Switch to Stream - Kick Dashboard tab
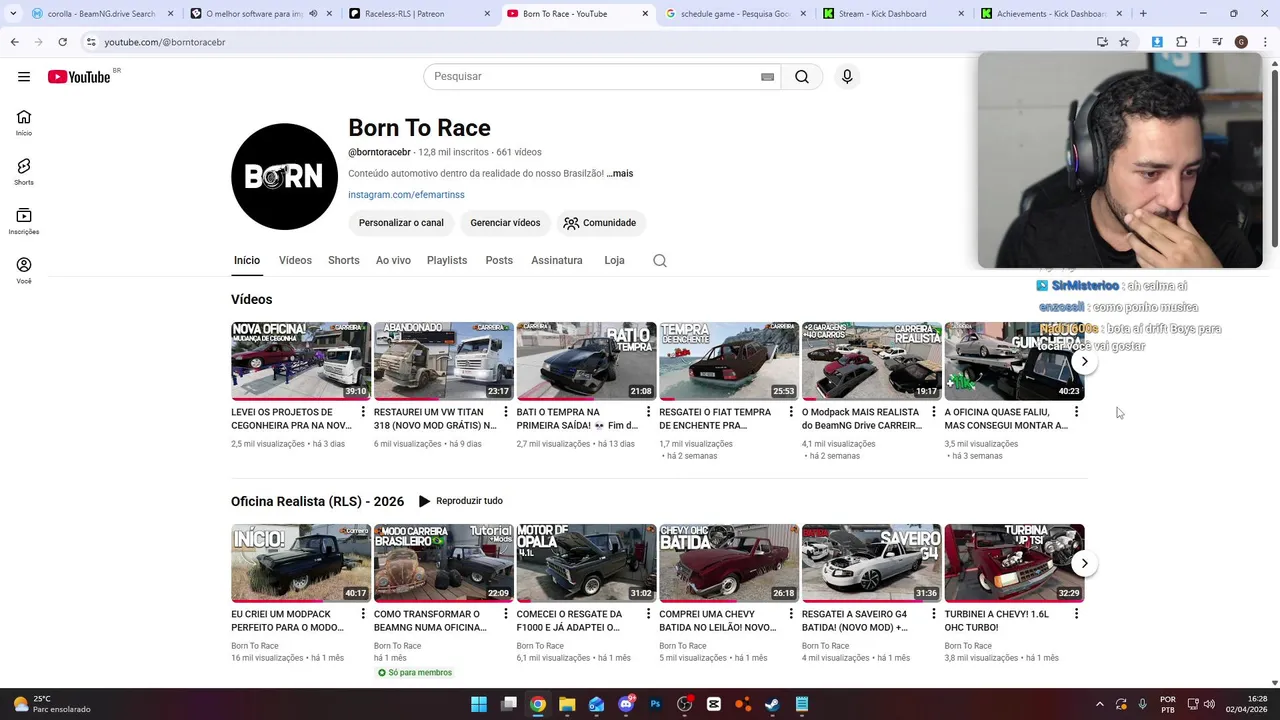This screenshot has height=720, width=1280. coord(892,14)
